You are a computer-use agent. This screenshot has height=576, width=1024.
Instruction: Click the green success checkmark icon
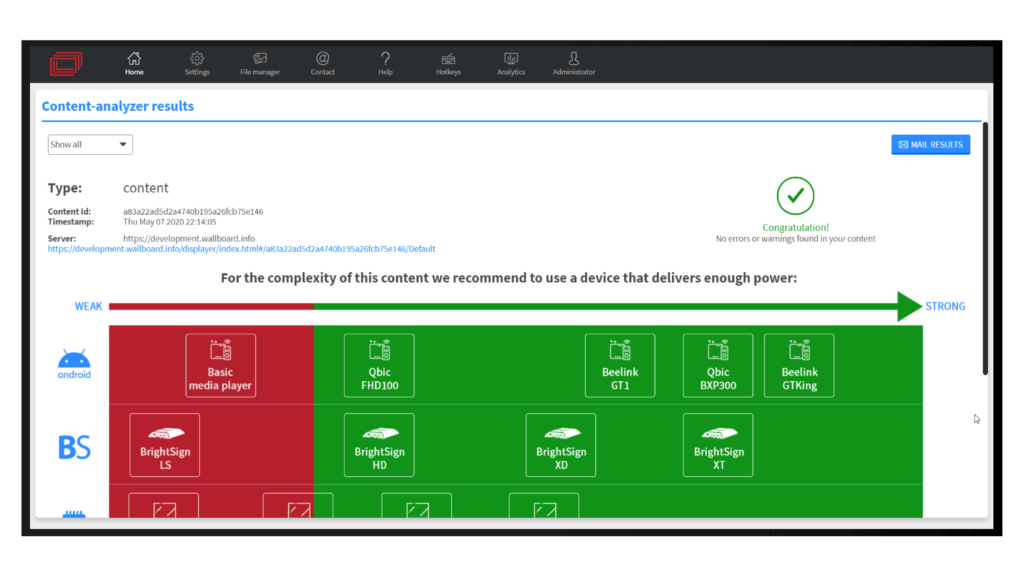click(795, 195)
